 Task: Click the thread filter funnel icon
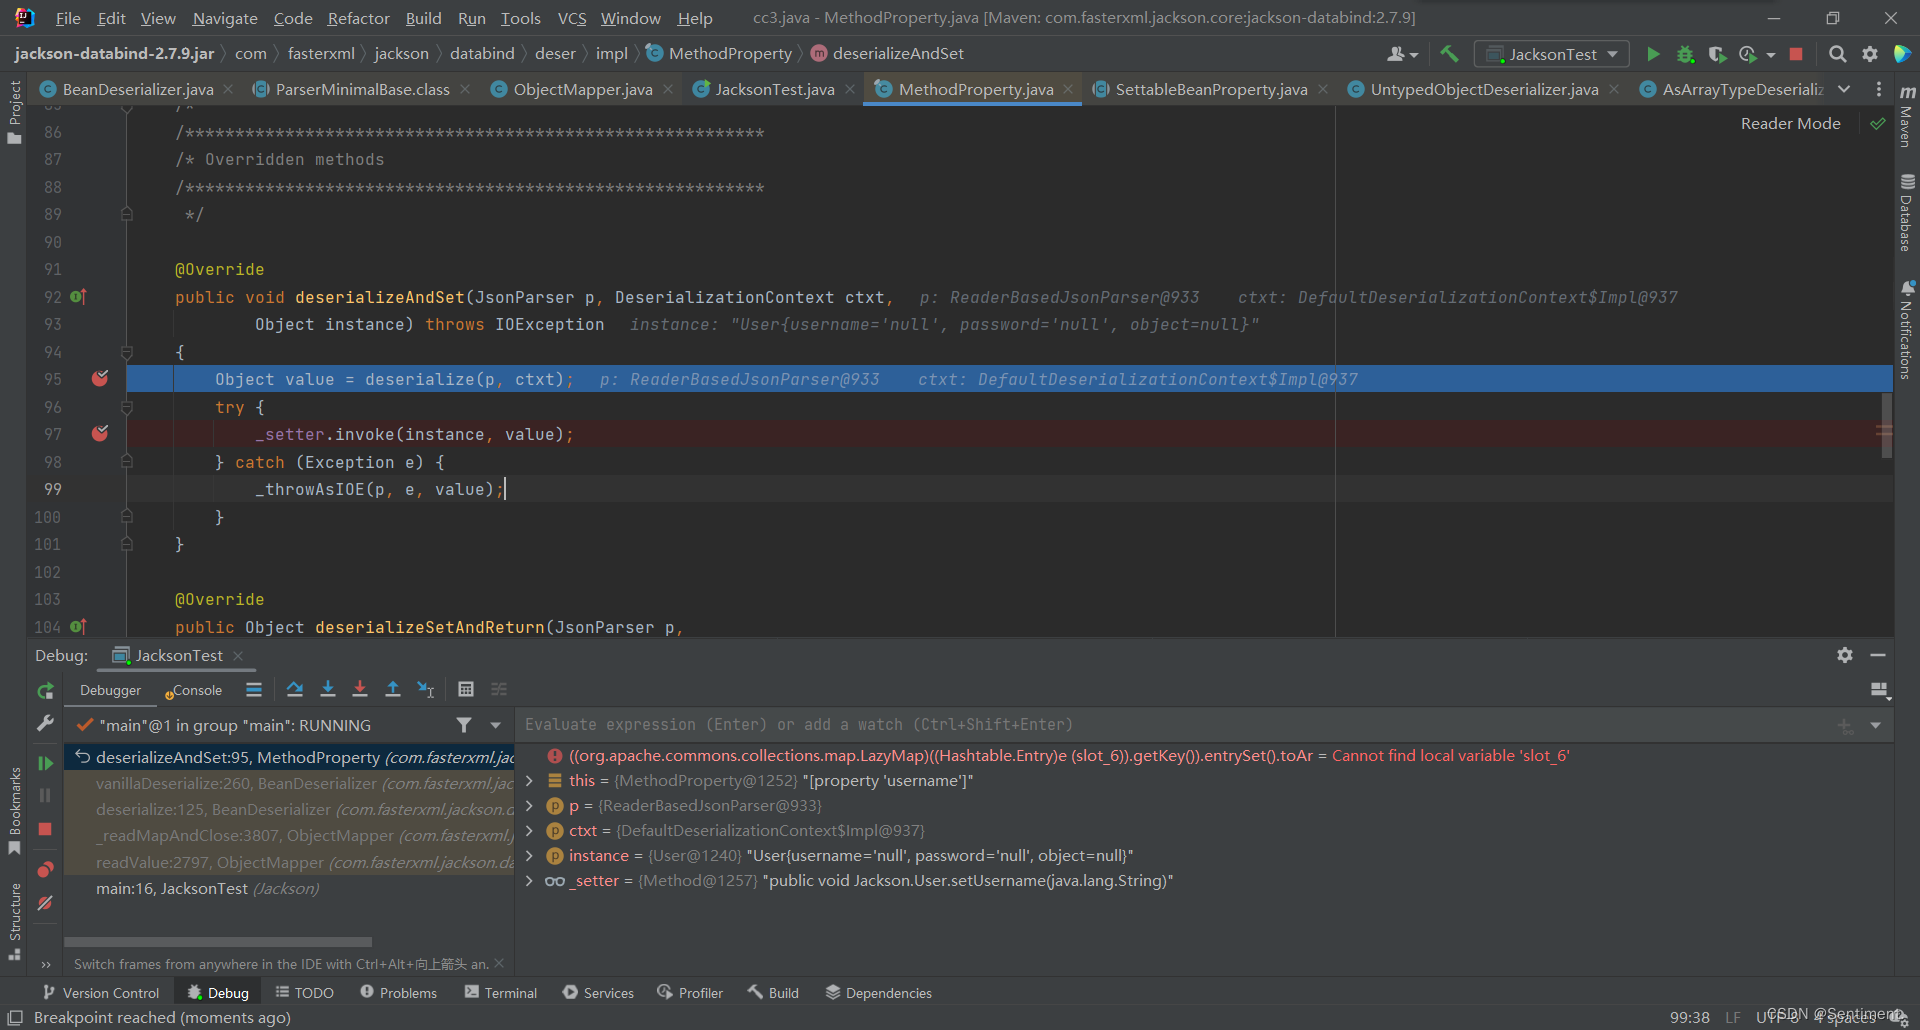click(464, 725)
